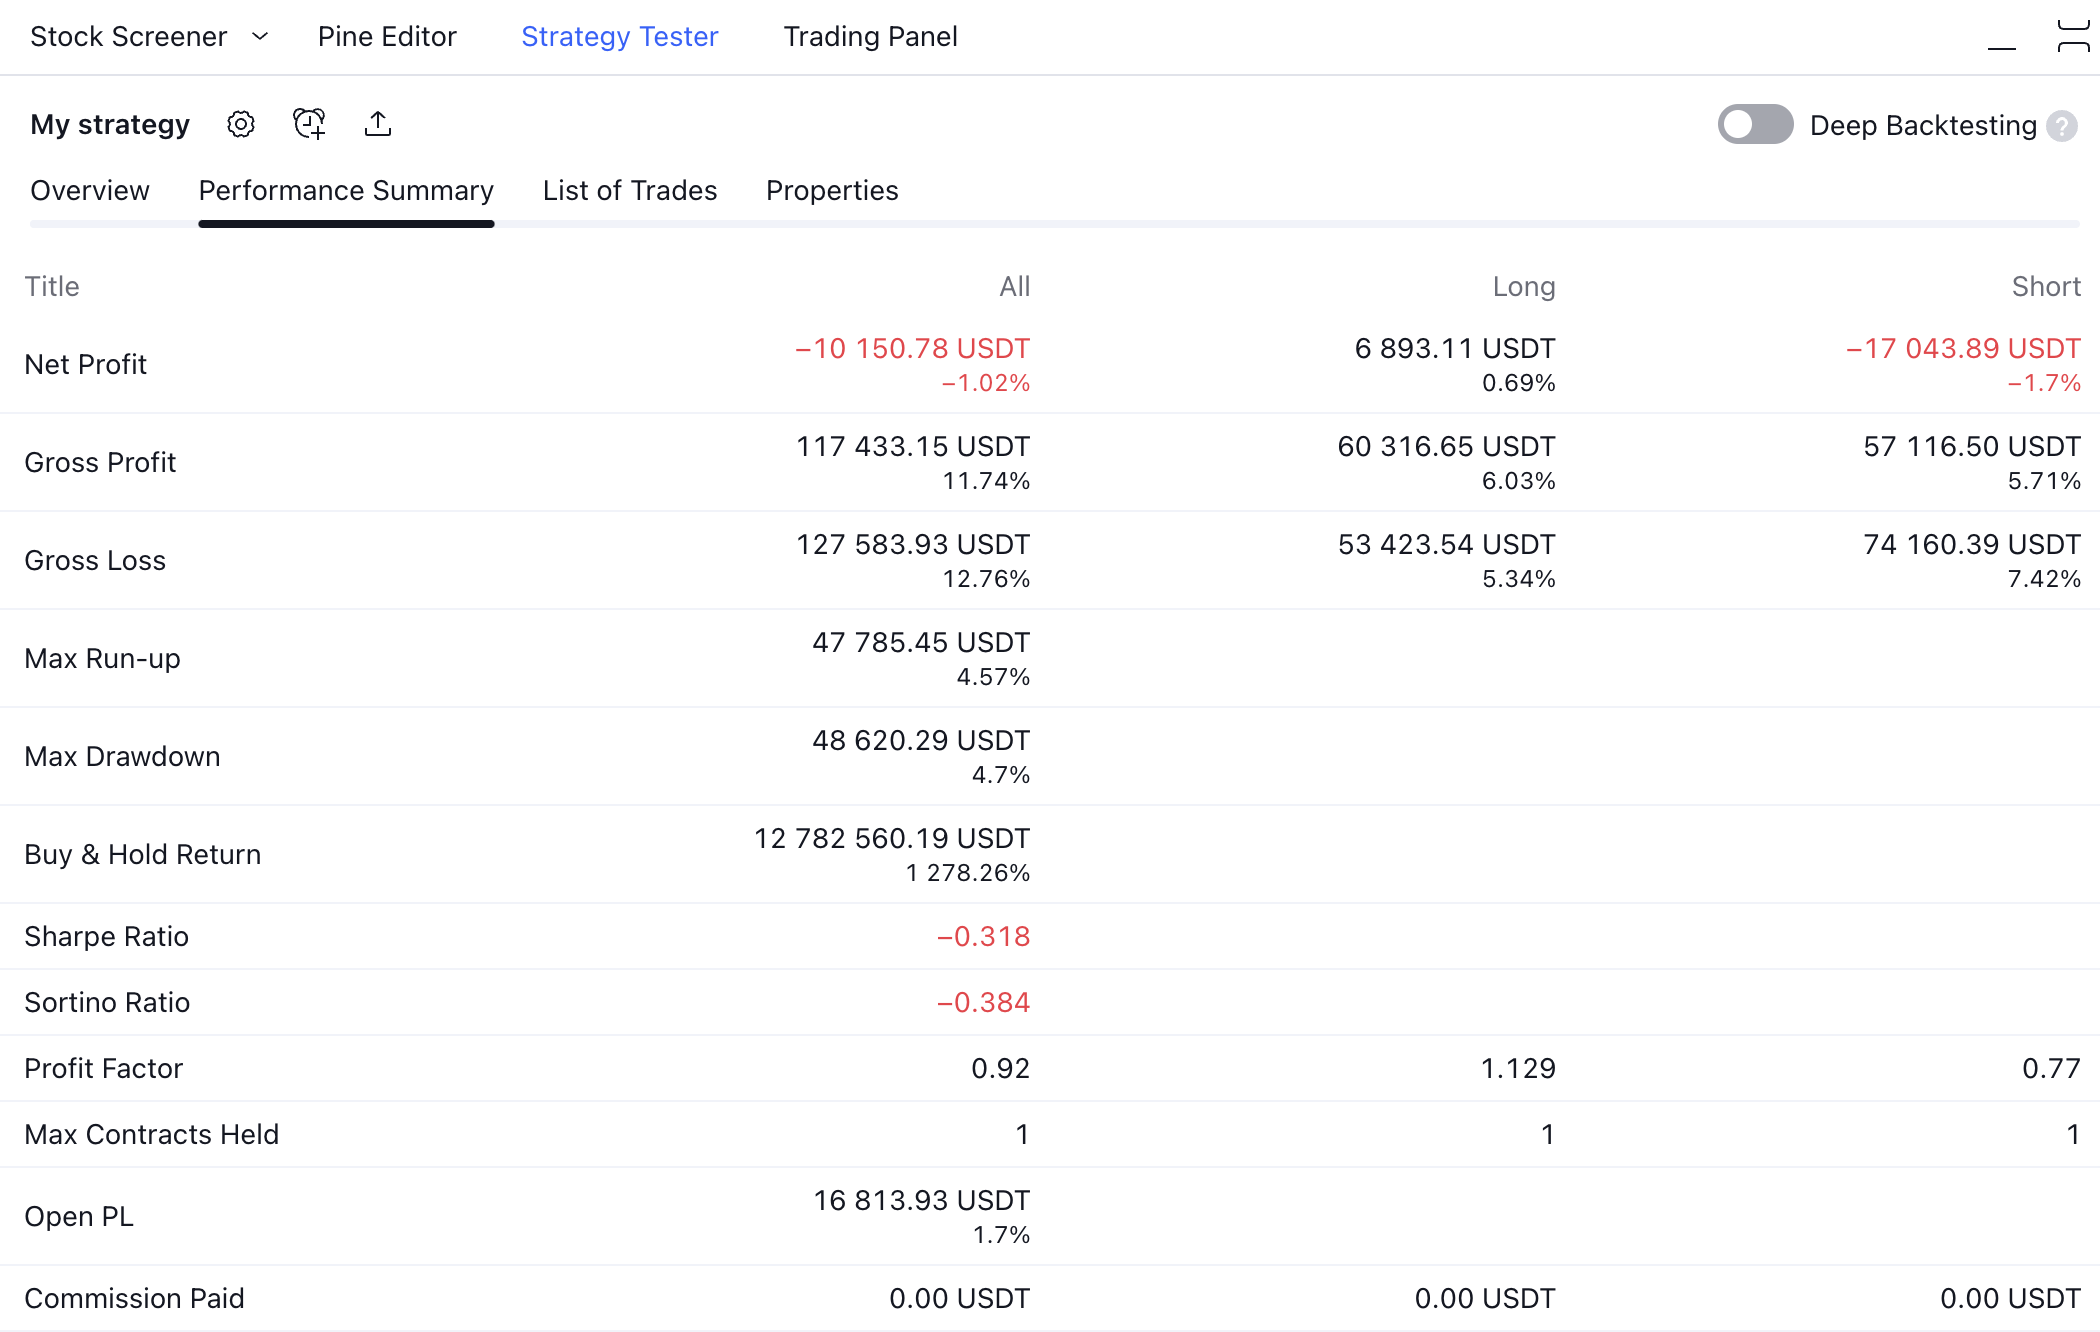Open strategy settings gear icon
This screenshot has height=1332, width=2100.
241,124
